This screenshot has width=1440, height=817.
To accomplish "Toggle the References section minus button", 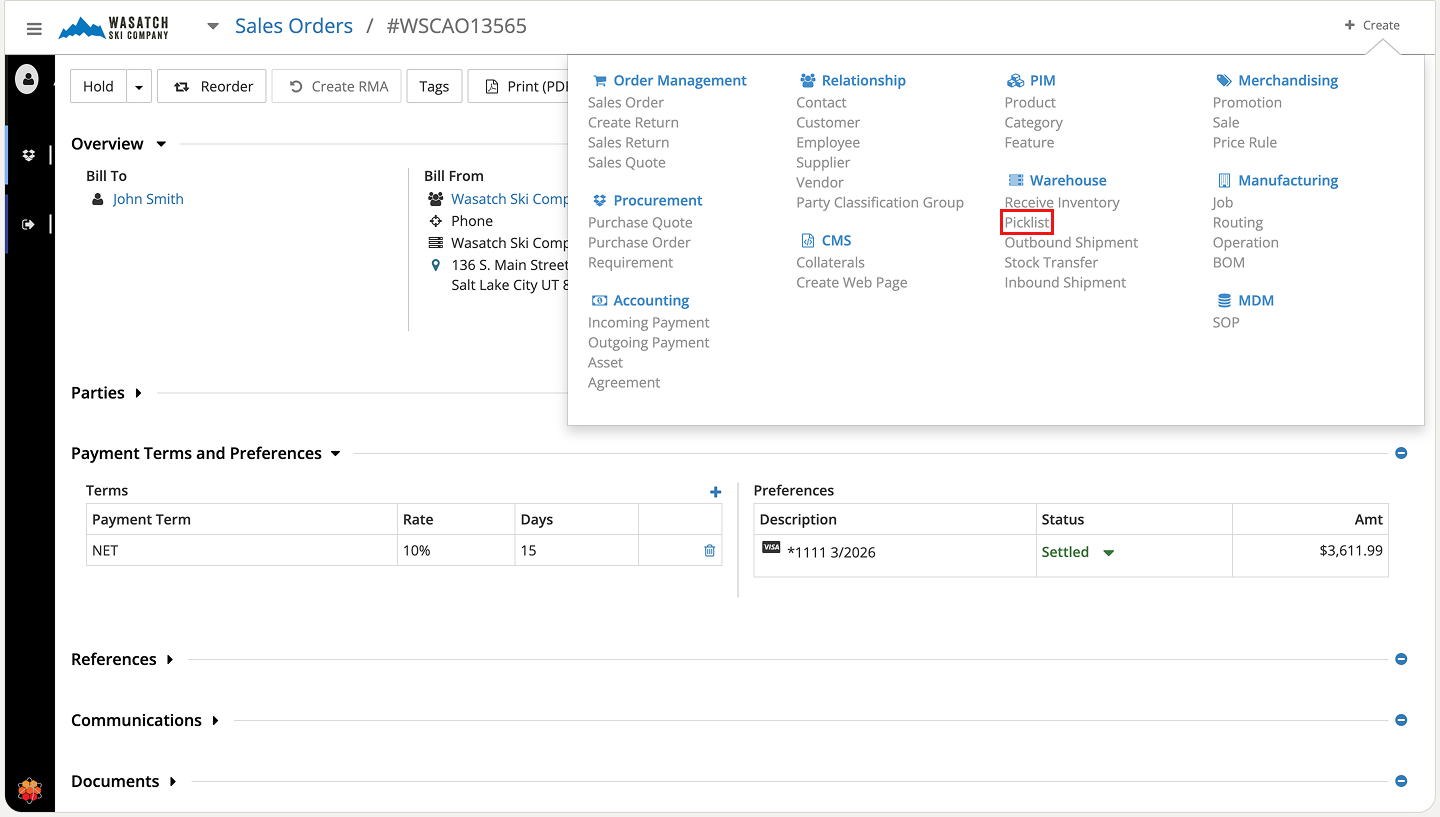I will pos(1401,659).
